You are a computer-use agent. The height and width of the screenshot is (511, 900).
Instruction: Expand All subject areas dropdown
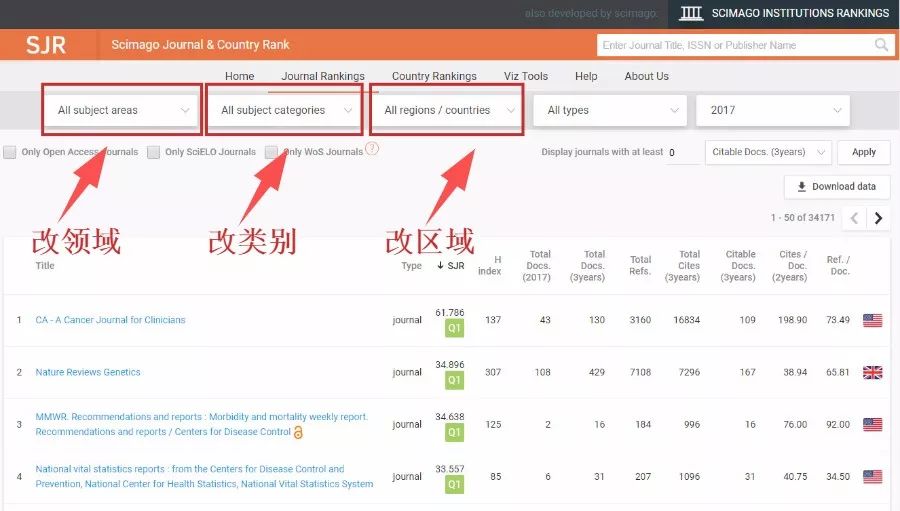tap(122, 110)
